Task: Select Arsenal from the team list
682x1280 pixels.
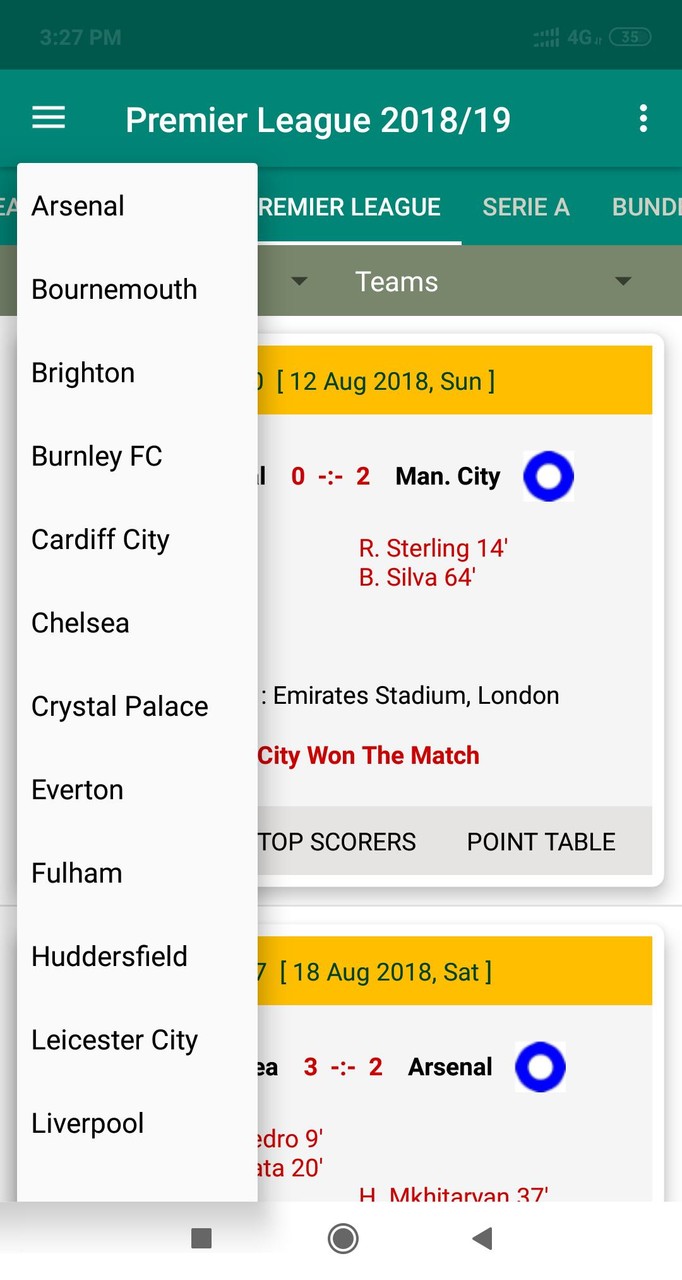Action: pos(77,206)
